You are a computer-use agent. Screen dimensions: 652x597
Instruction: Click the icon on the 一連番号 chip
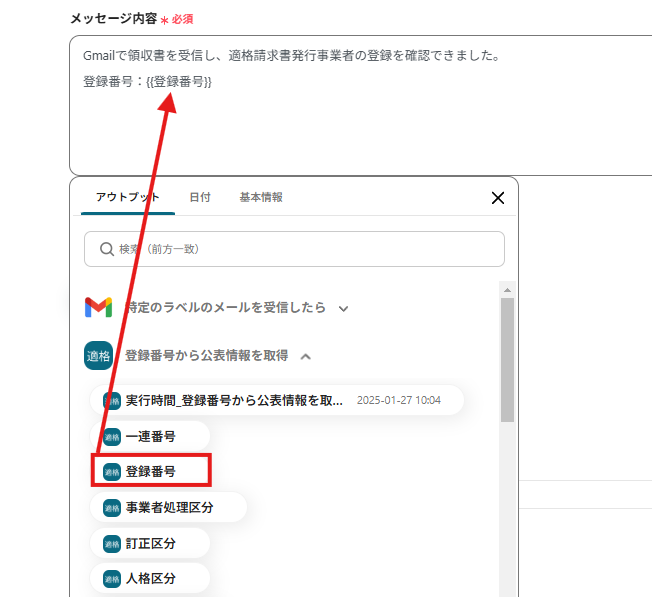tap(112, 437)
